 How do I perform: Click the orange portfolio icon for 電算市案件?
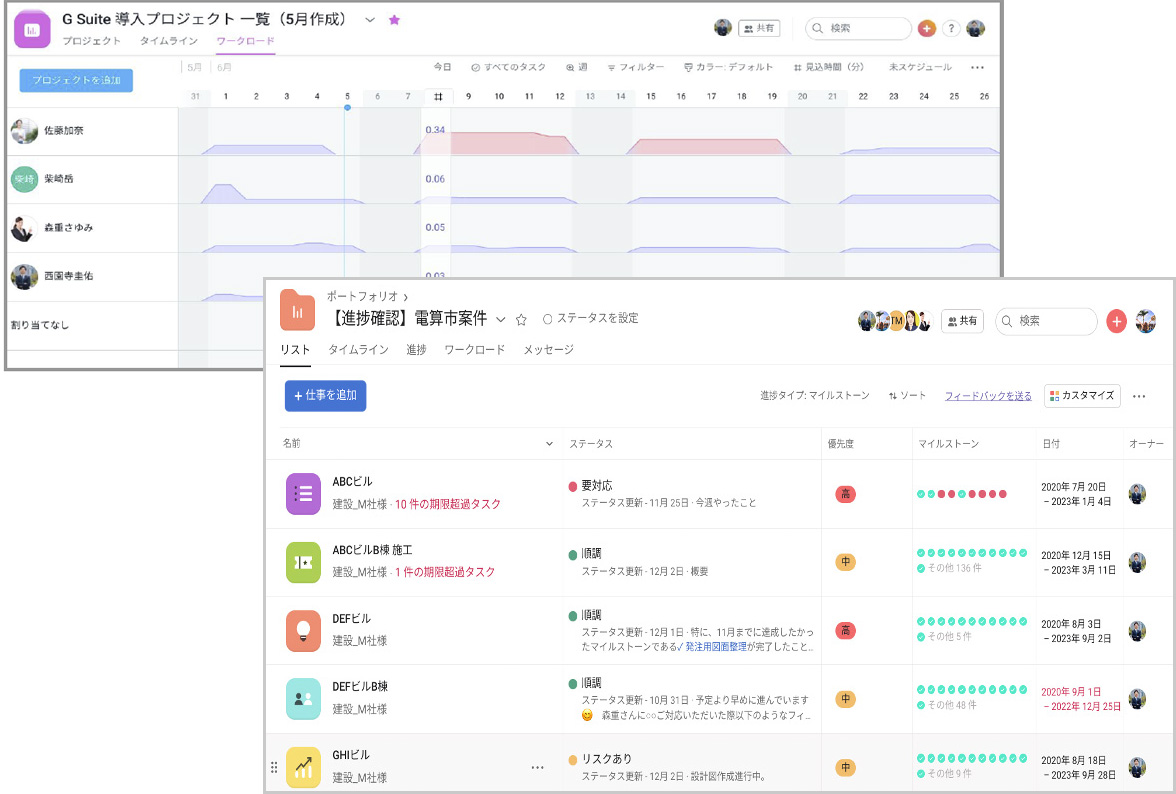click(297, 310)
